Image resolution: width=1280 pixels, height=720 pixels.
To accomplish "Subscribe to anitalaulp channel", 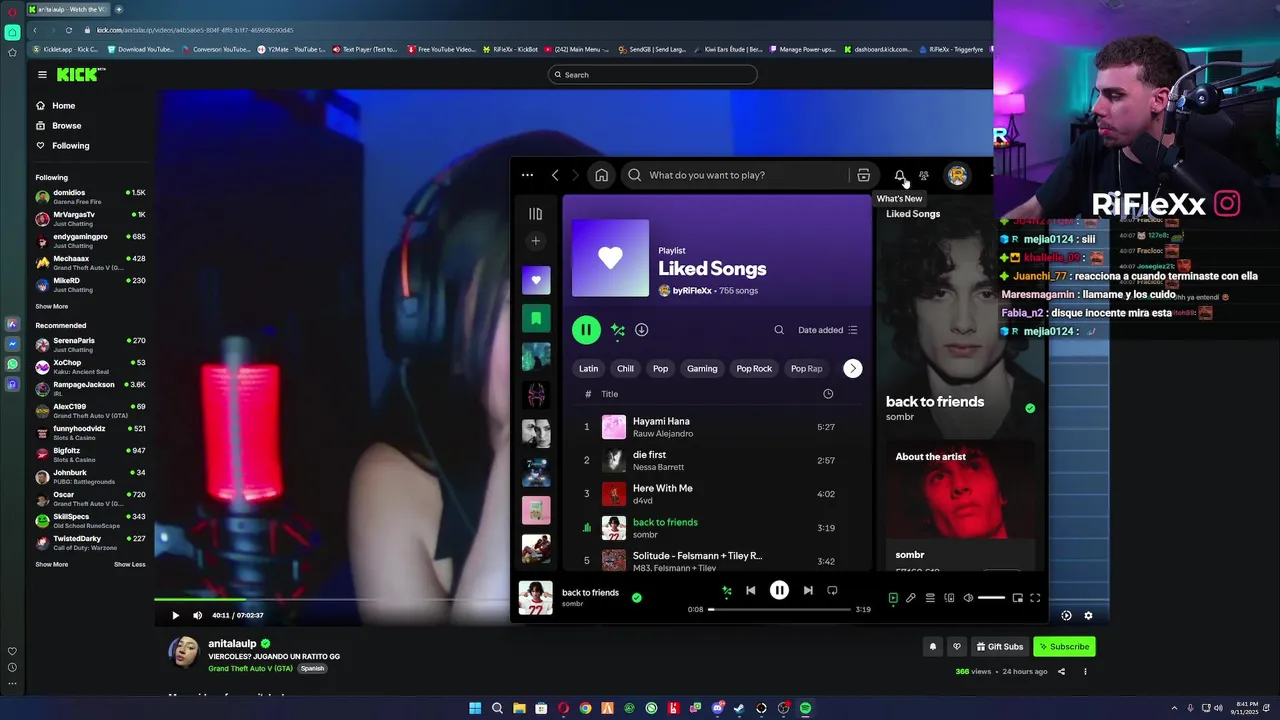I will (1063, 647).
